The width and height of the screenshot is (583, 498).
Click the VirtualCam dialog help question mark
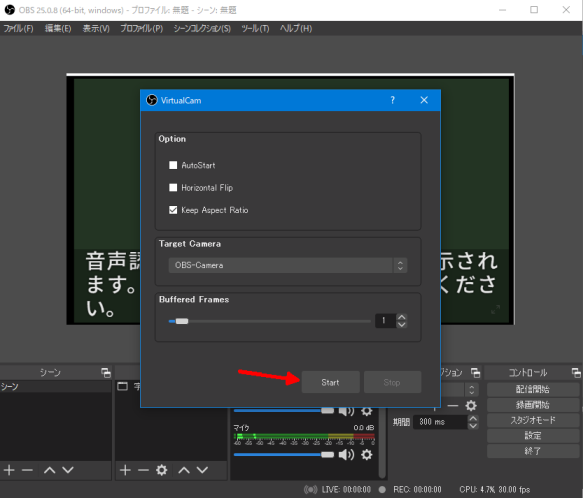point(392,100)
